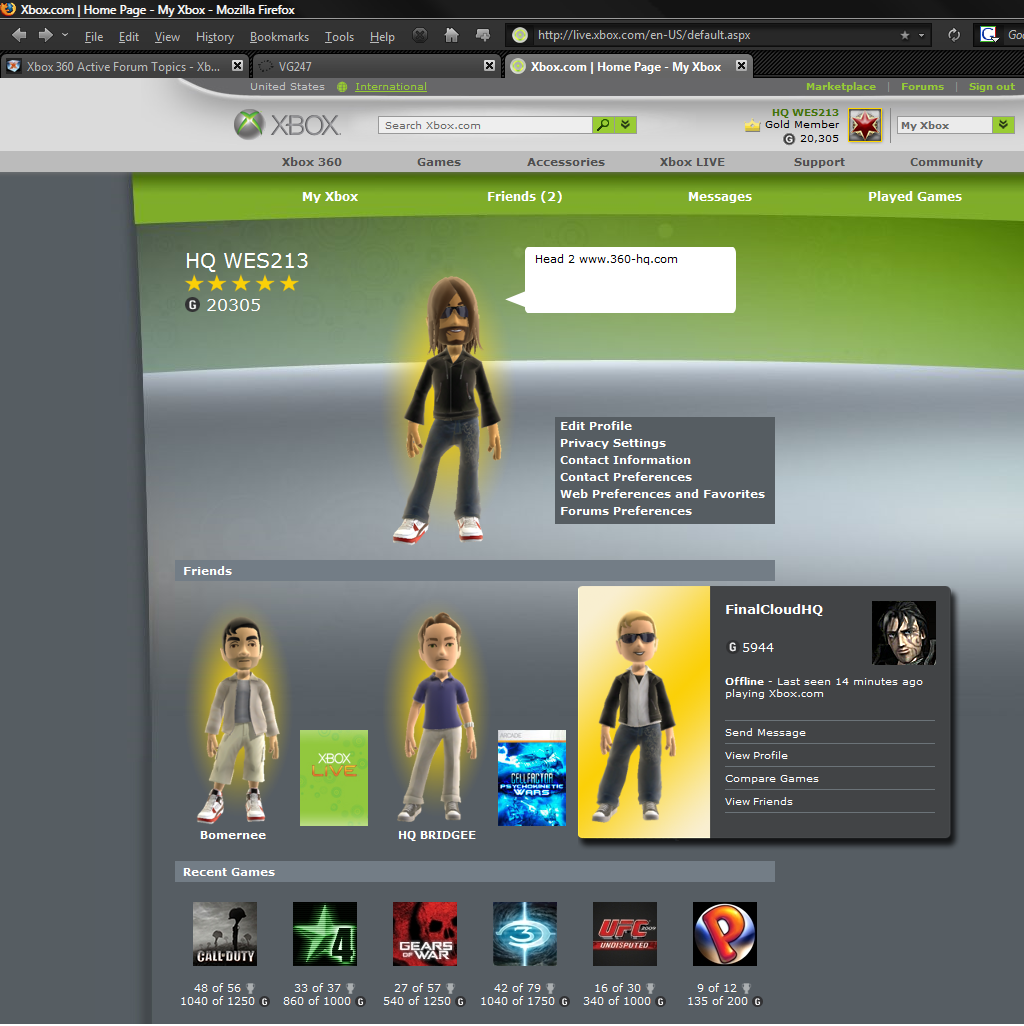
Task: Open Web Preferences and Favorites
Action: pos(662,494)
